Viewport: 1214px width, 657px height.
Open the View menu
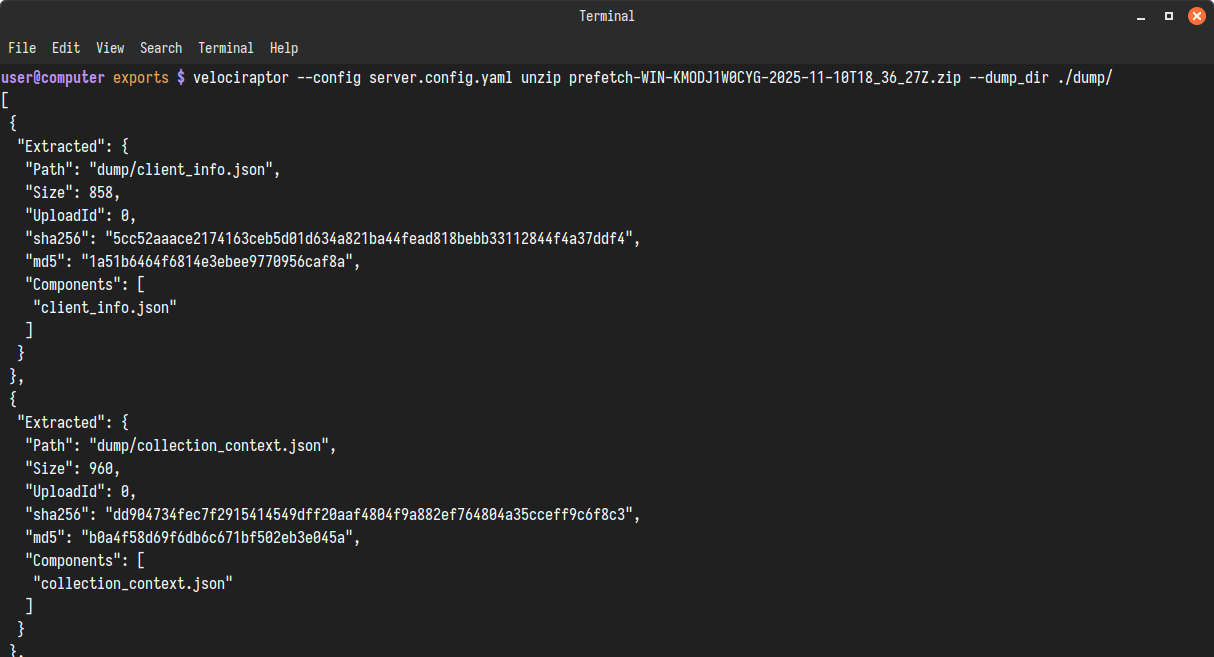110,48
